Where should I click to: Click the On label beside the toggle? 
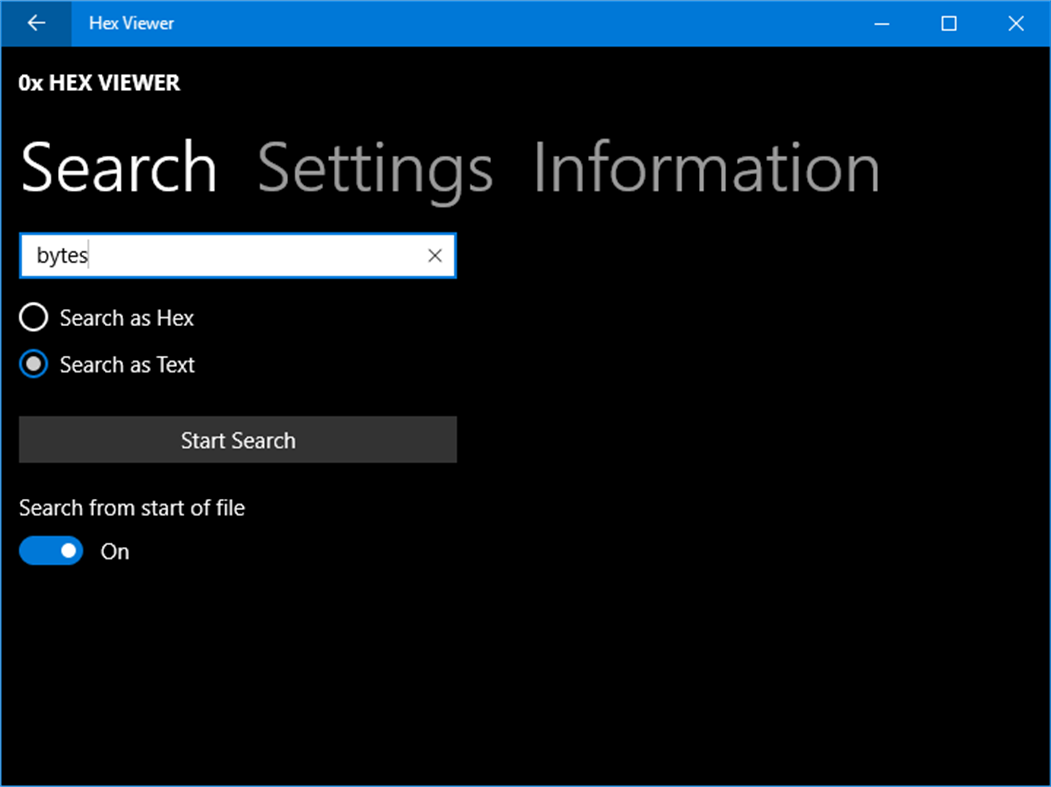pyautogui.click(x=114, y=551)
